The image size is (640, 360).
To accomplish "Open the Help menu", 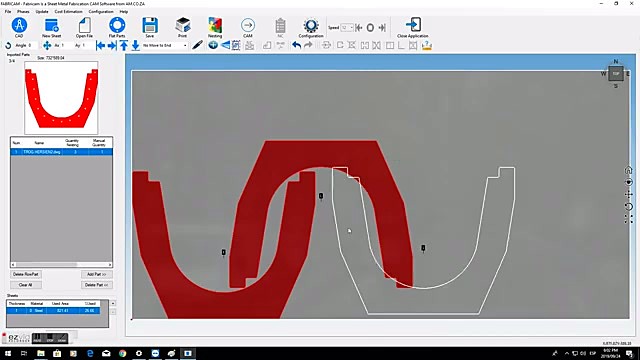I will pyautogui.click(x=124, y=11).
